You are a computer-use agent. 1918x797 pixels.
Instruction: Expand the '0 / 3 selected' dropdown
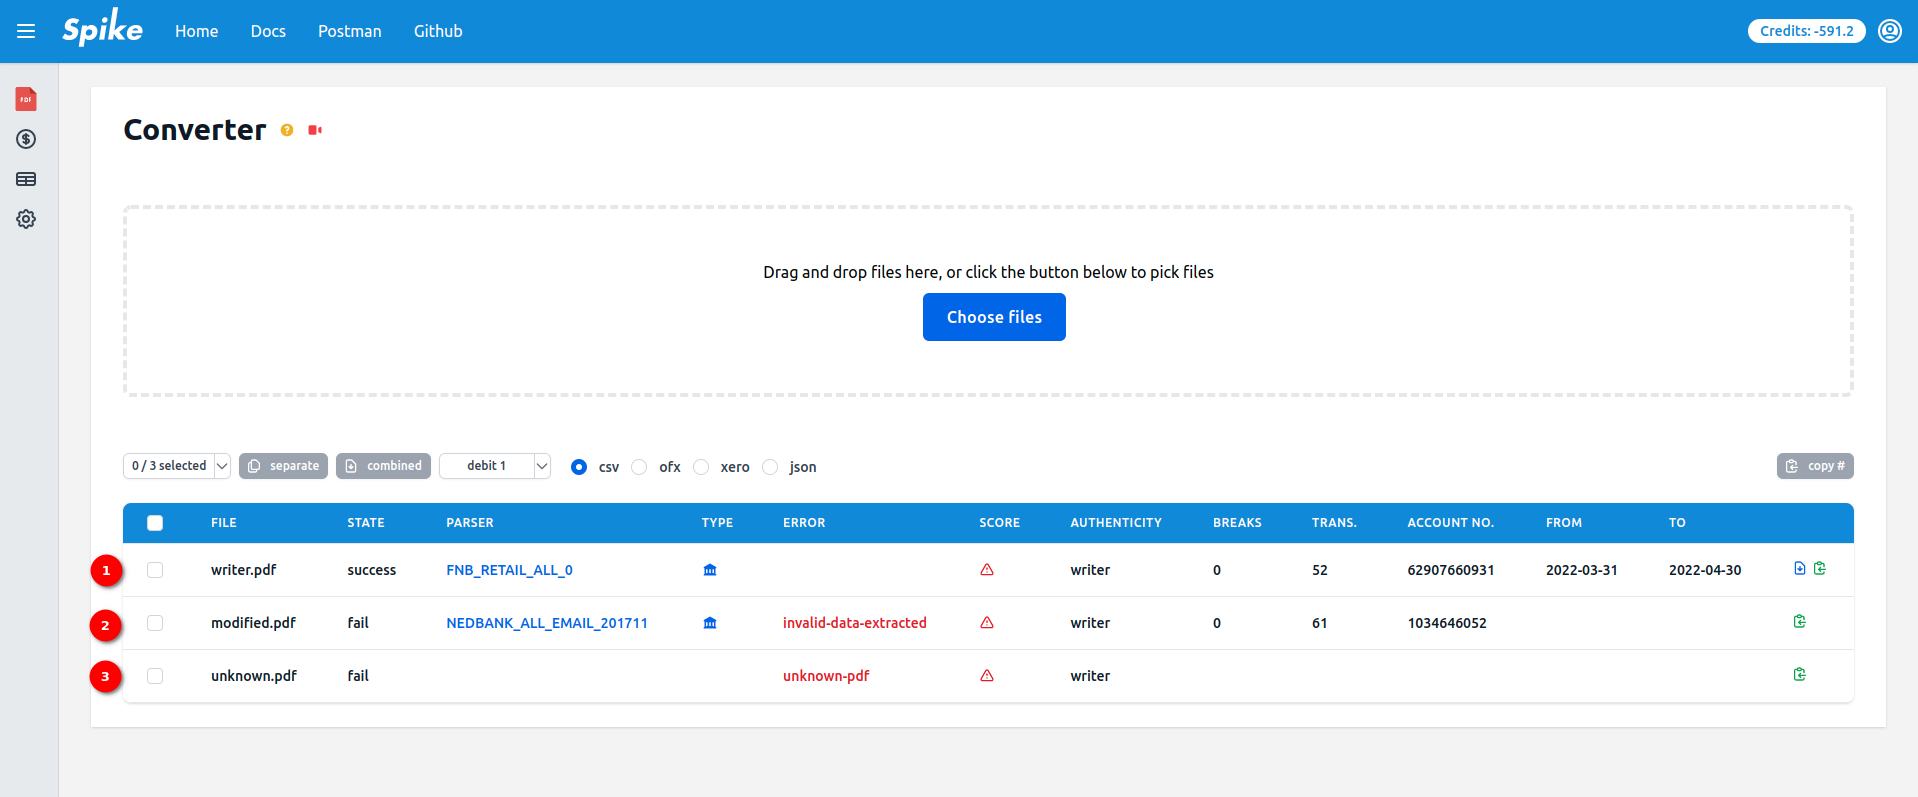tap(177, 466)
